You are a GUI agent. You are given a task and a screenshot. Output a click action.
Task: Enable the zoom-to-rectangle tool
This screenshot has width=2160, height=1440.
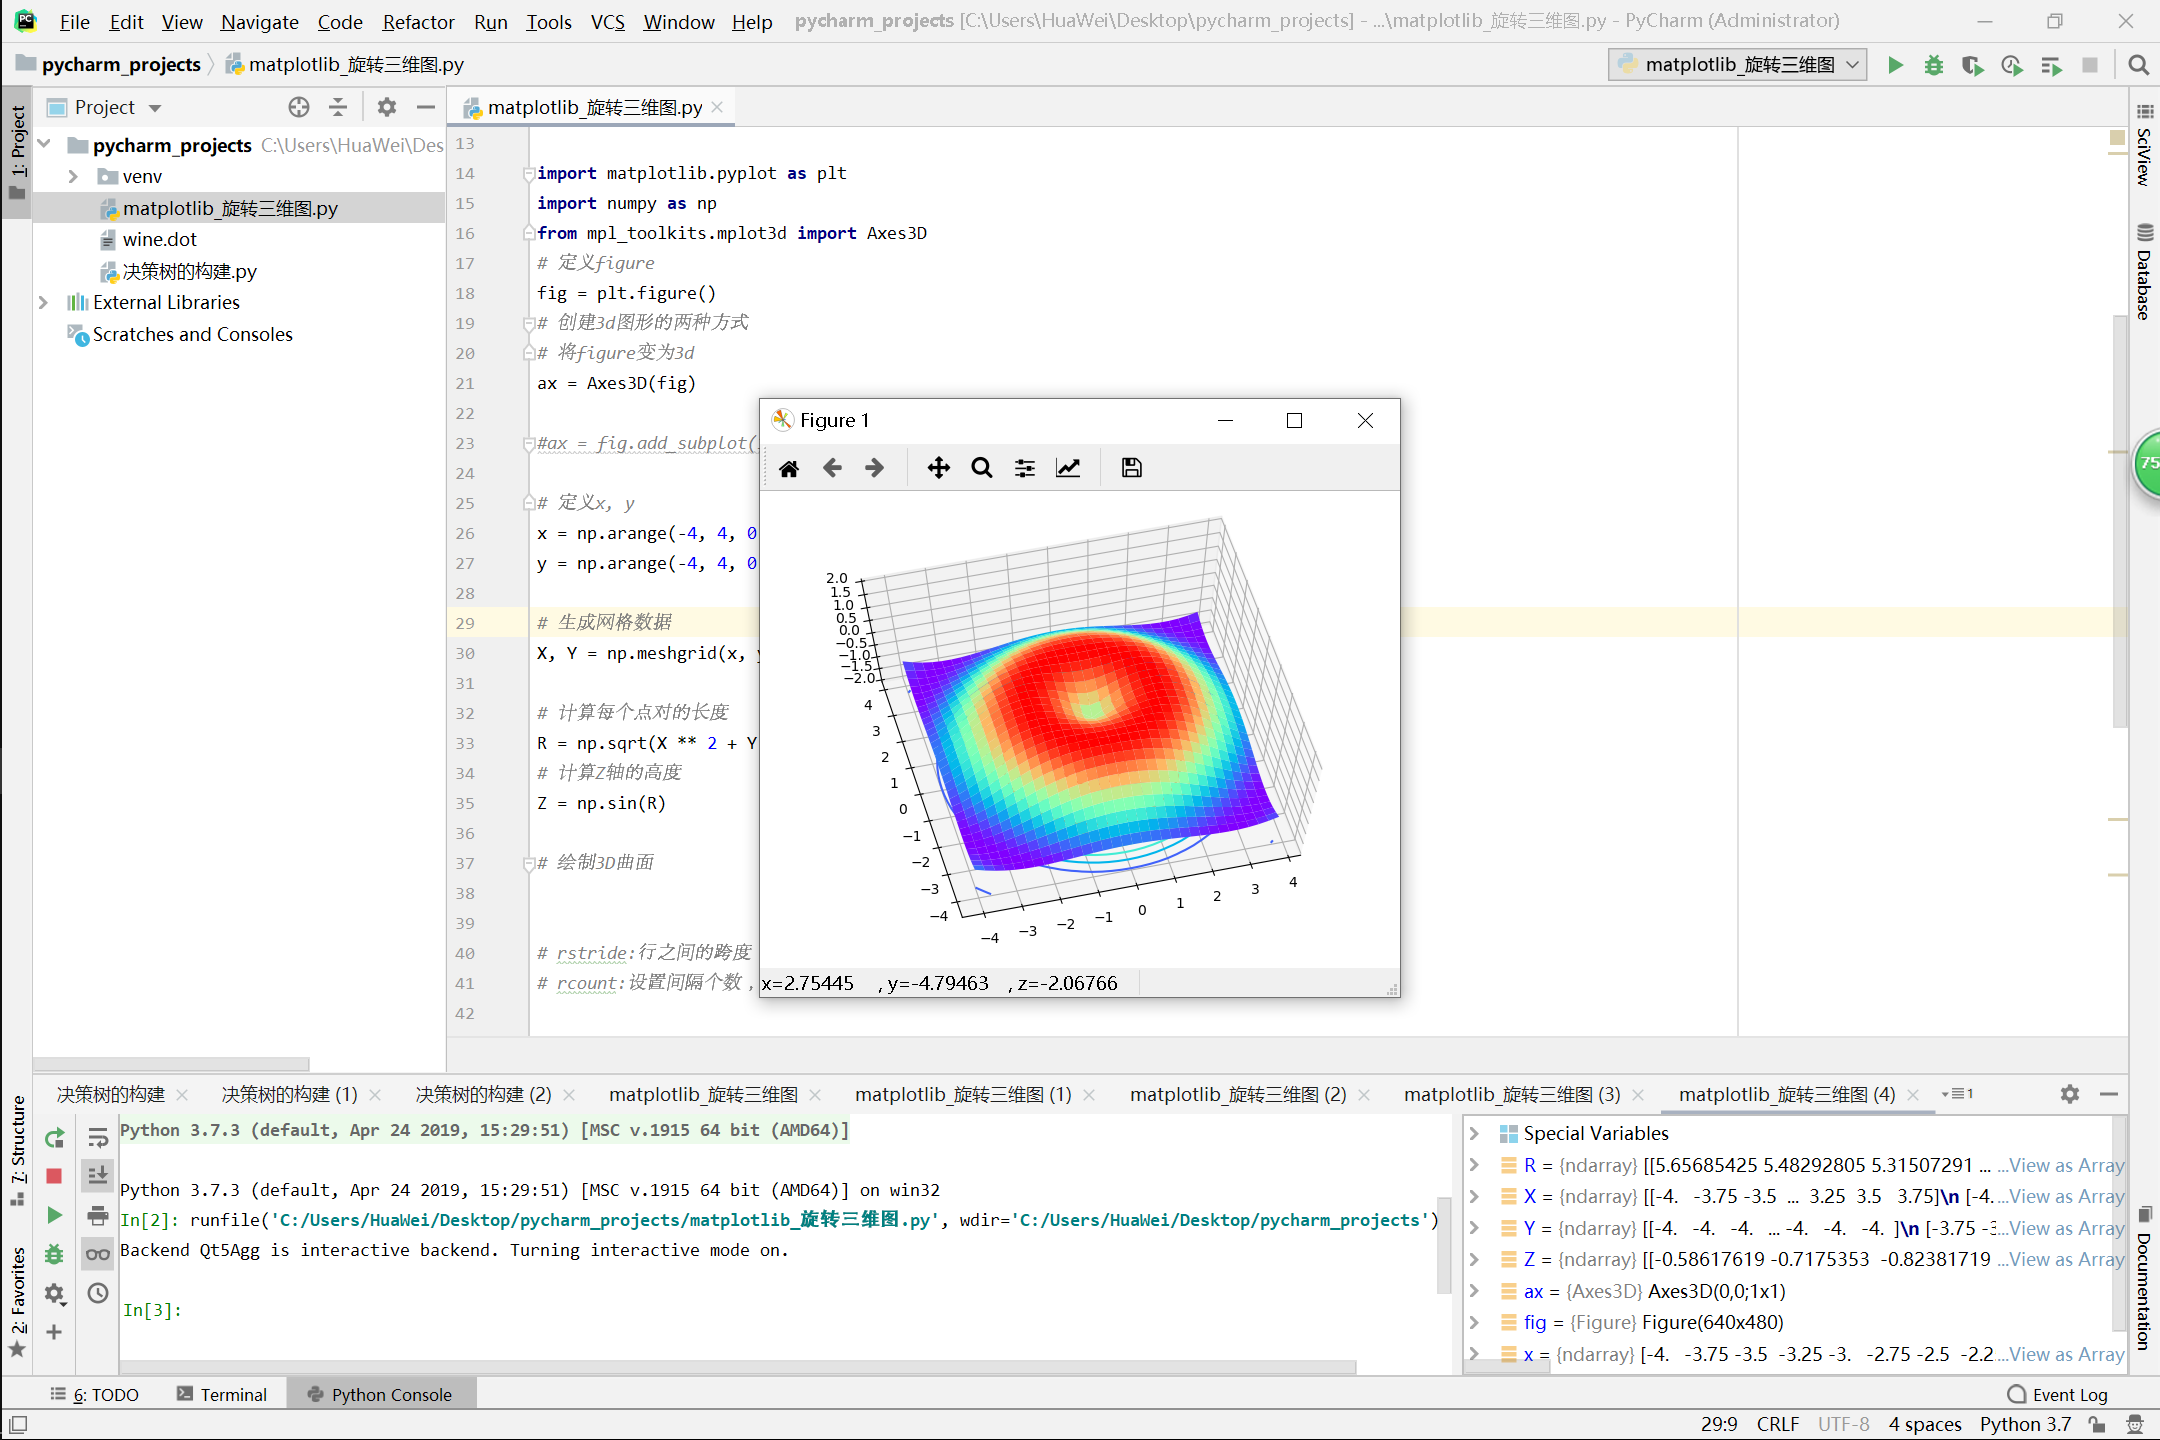click(x=981, y=467)
